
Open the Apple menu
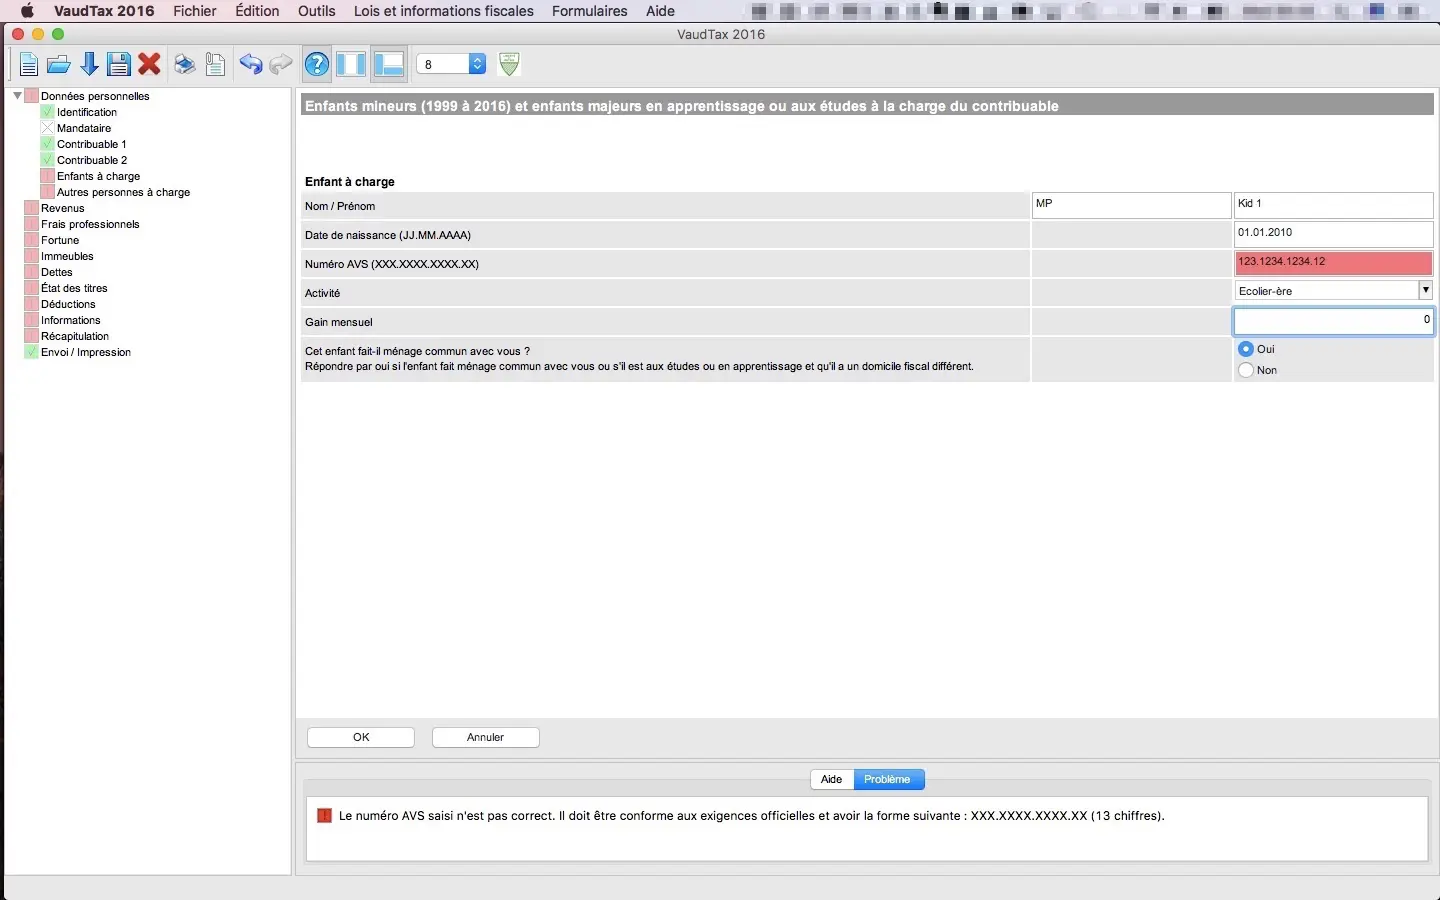(27, 11)
